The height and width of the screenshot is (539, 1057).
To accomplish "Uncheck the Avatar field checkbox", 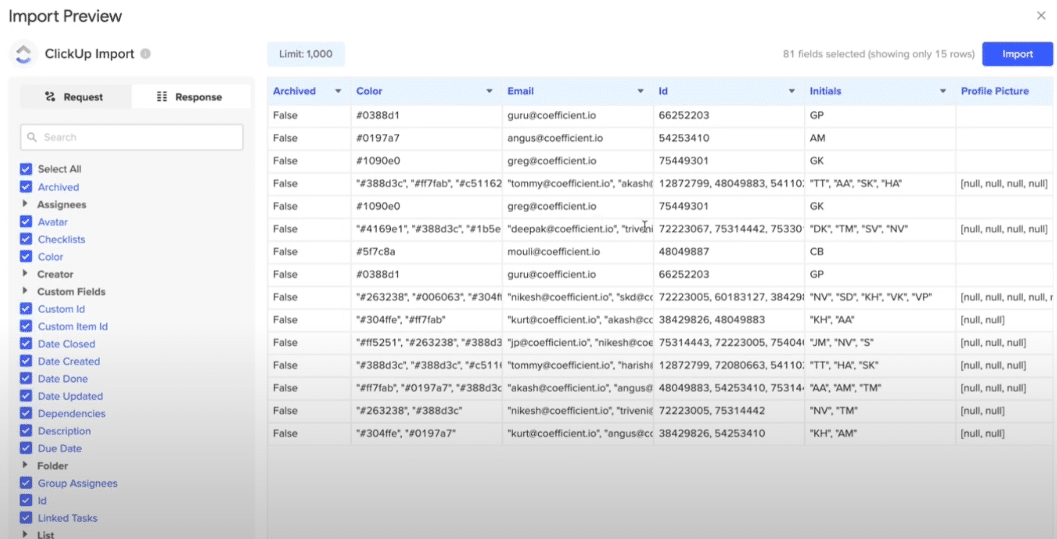I will pos(26,222).
